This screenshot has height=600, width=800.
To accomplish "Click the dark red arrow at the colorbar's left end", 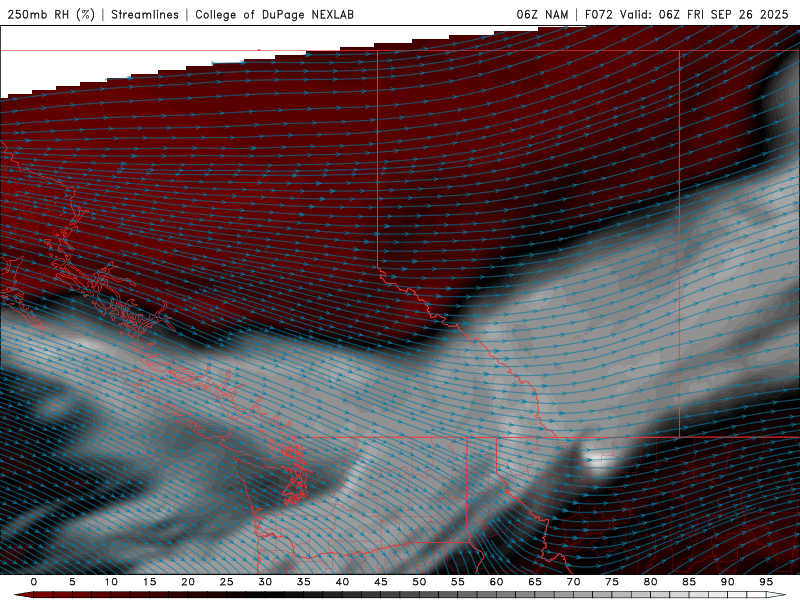I will (23, 595).
